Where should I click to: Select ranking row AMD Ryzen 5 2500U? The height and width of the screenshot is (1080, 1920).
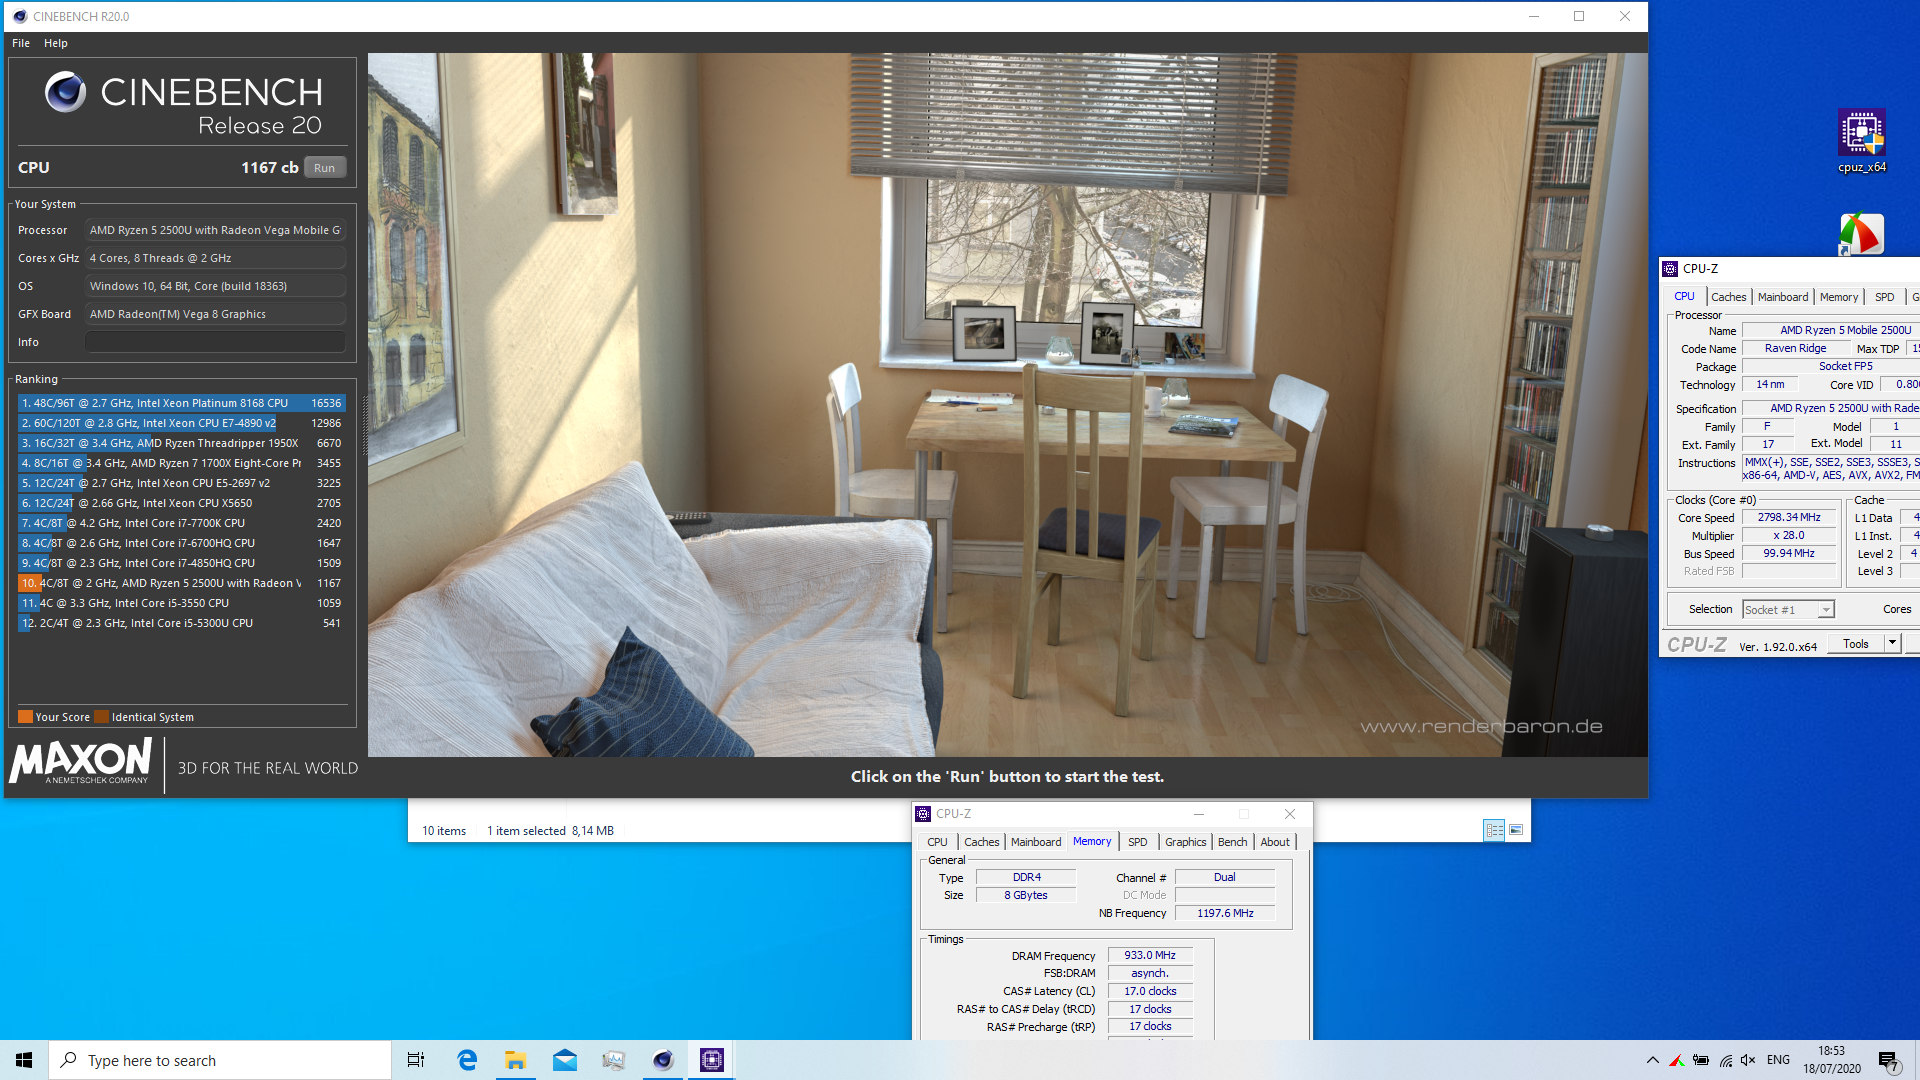[181, 583]
